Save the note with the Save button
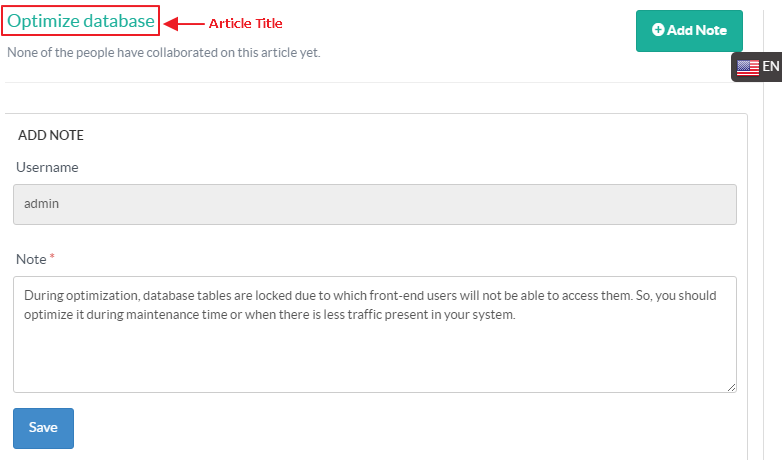This screenshot has height=460, width=782. tap(43, 428)
